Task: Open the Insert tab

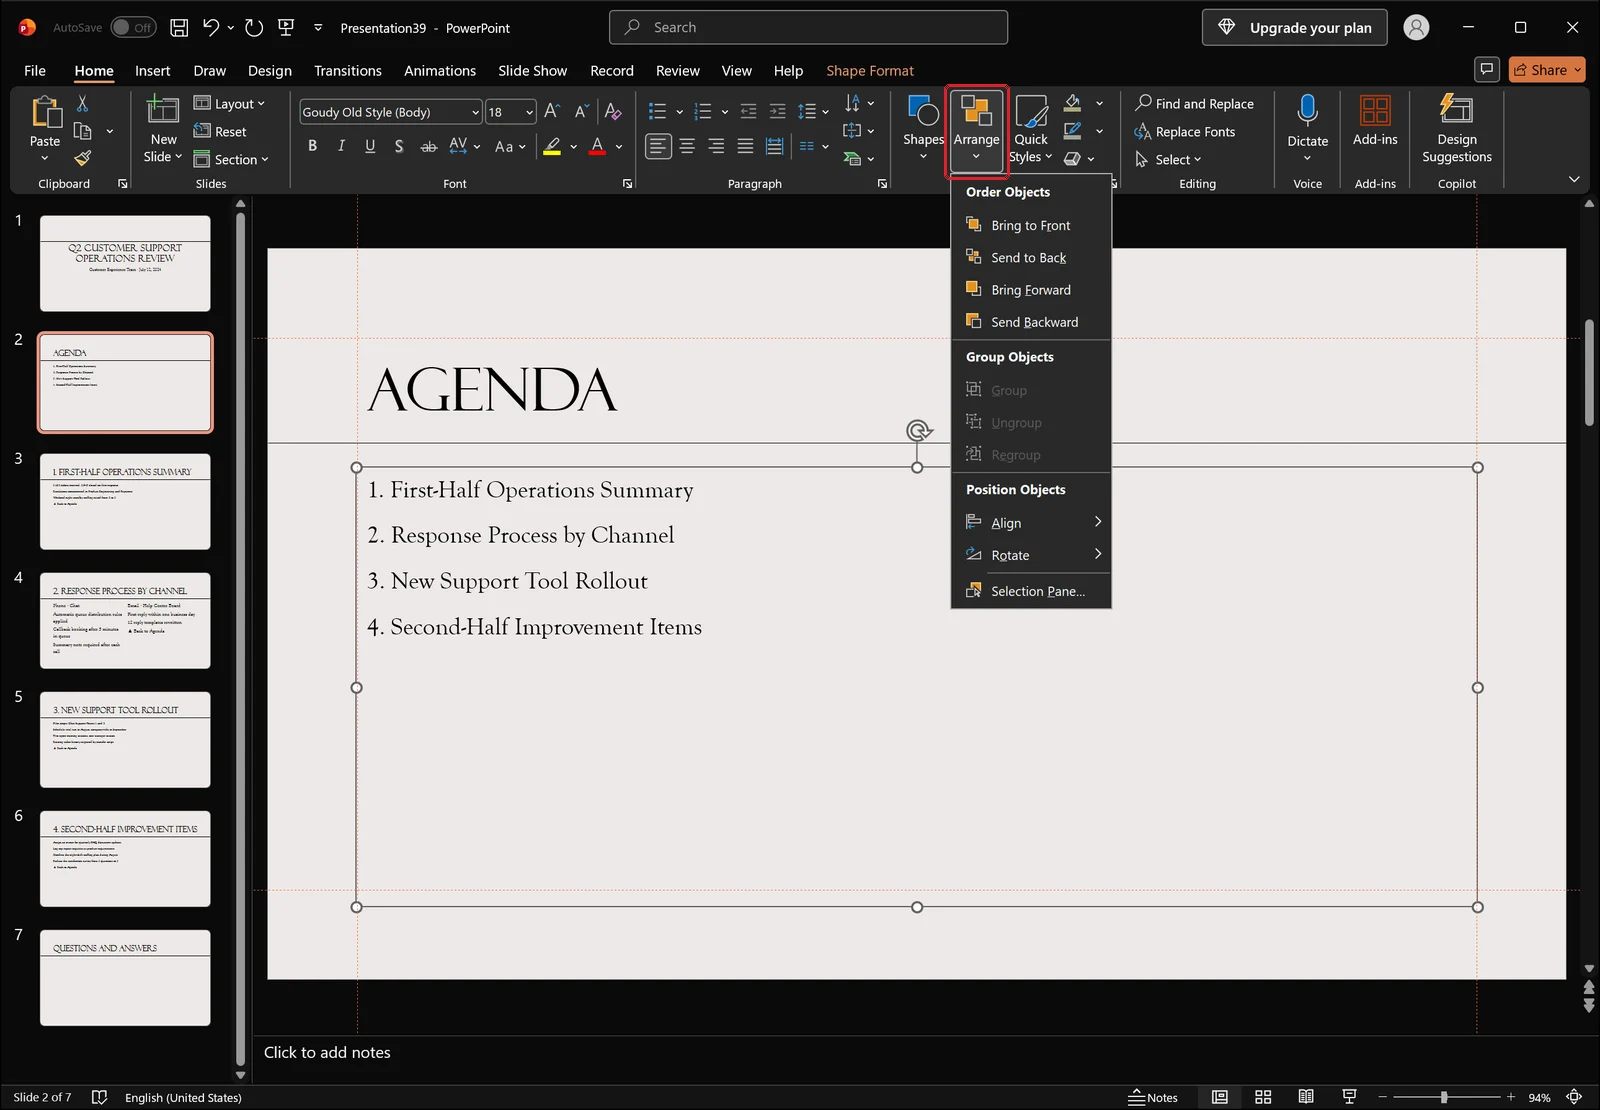Action: coord(152,70)
